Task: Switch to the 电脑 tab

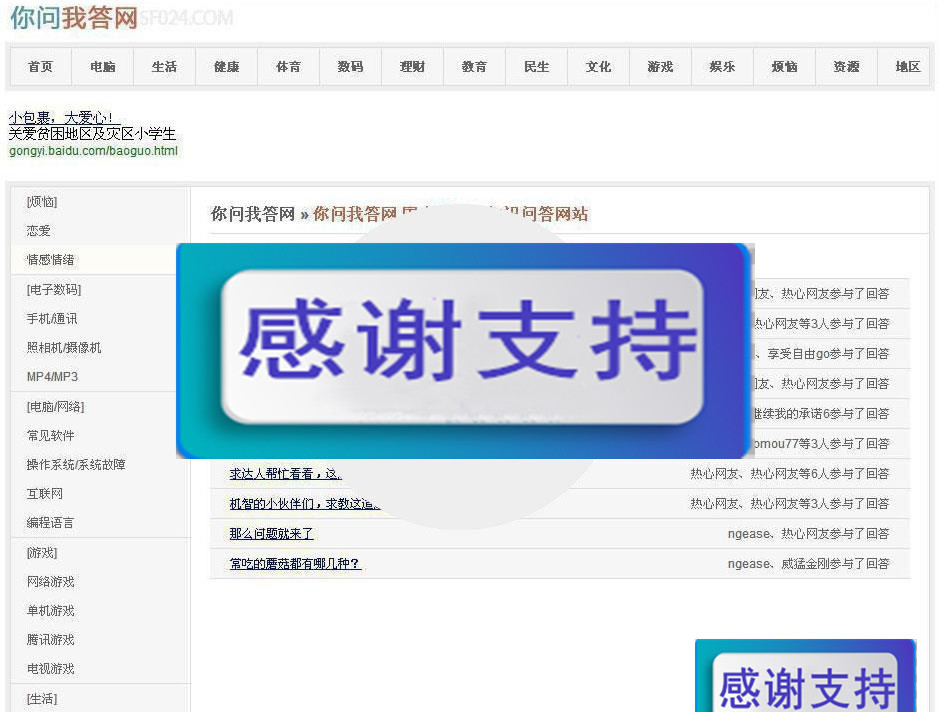Action: pos(101,67)
